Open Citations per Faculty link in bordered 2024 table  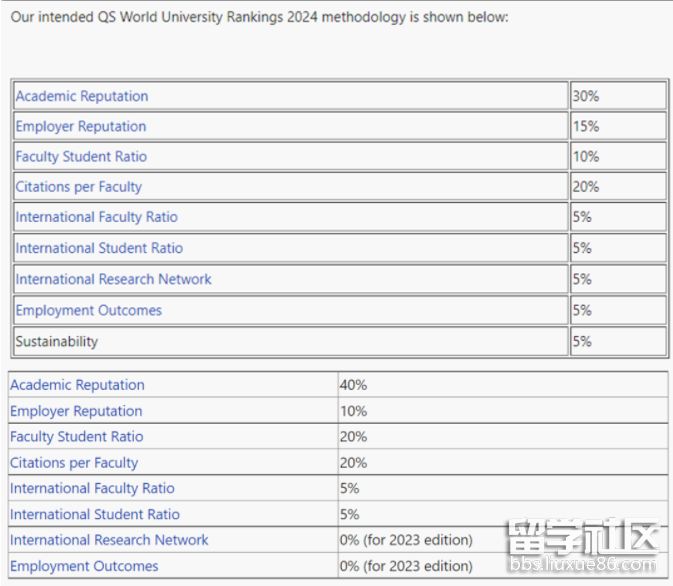click(x=79, y=186)
